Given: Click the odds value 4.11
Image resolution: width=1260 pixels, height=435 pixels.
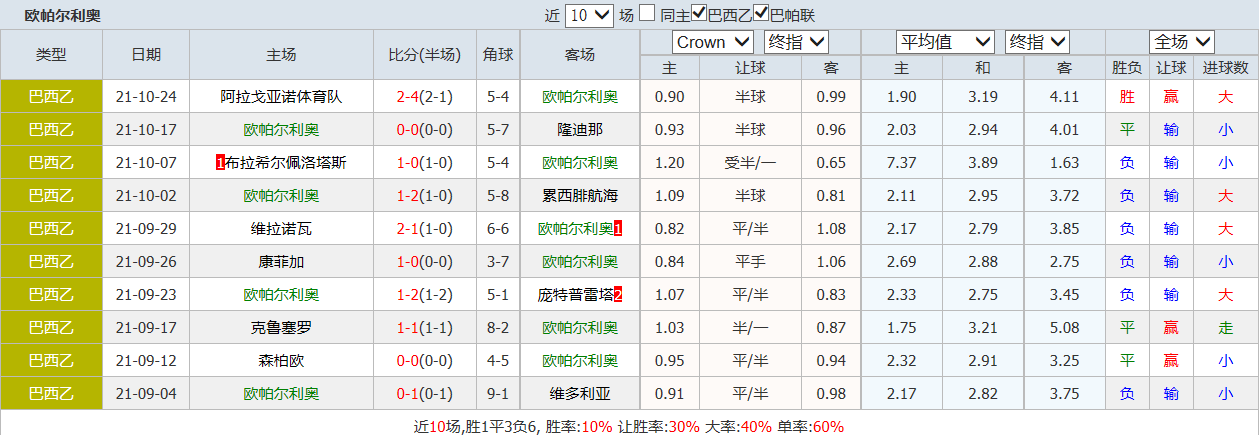Looking at the screenshot, I should click(x=1064, y=97).
